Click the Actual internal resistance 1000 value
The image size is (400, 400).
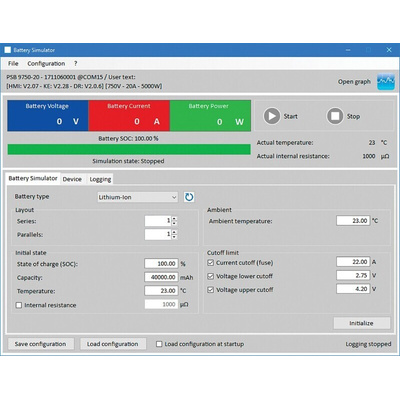click(x=369, y=156)
